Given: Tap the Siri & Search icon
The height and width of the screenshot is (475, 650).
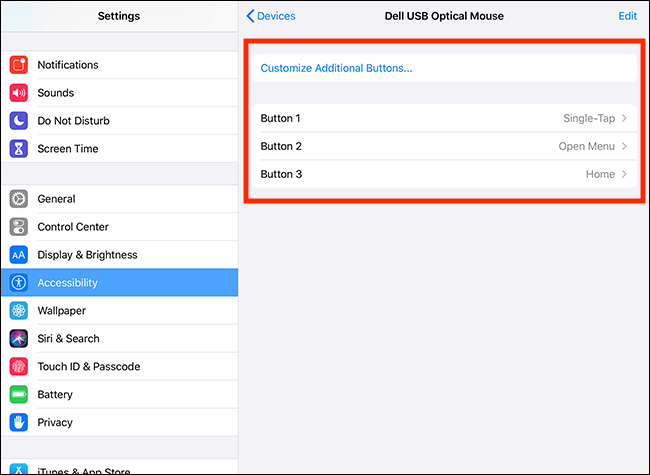Looking at the screenshot, I should [19, 339].
